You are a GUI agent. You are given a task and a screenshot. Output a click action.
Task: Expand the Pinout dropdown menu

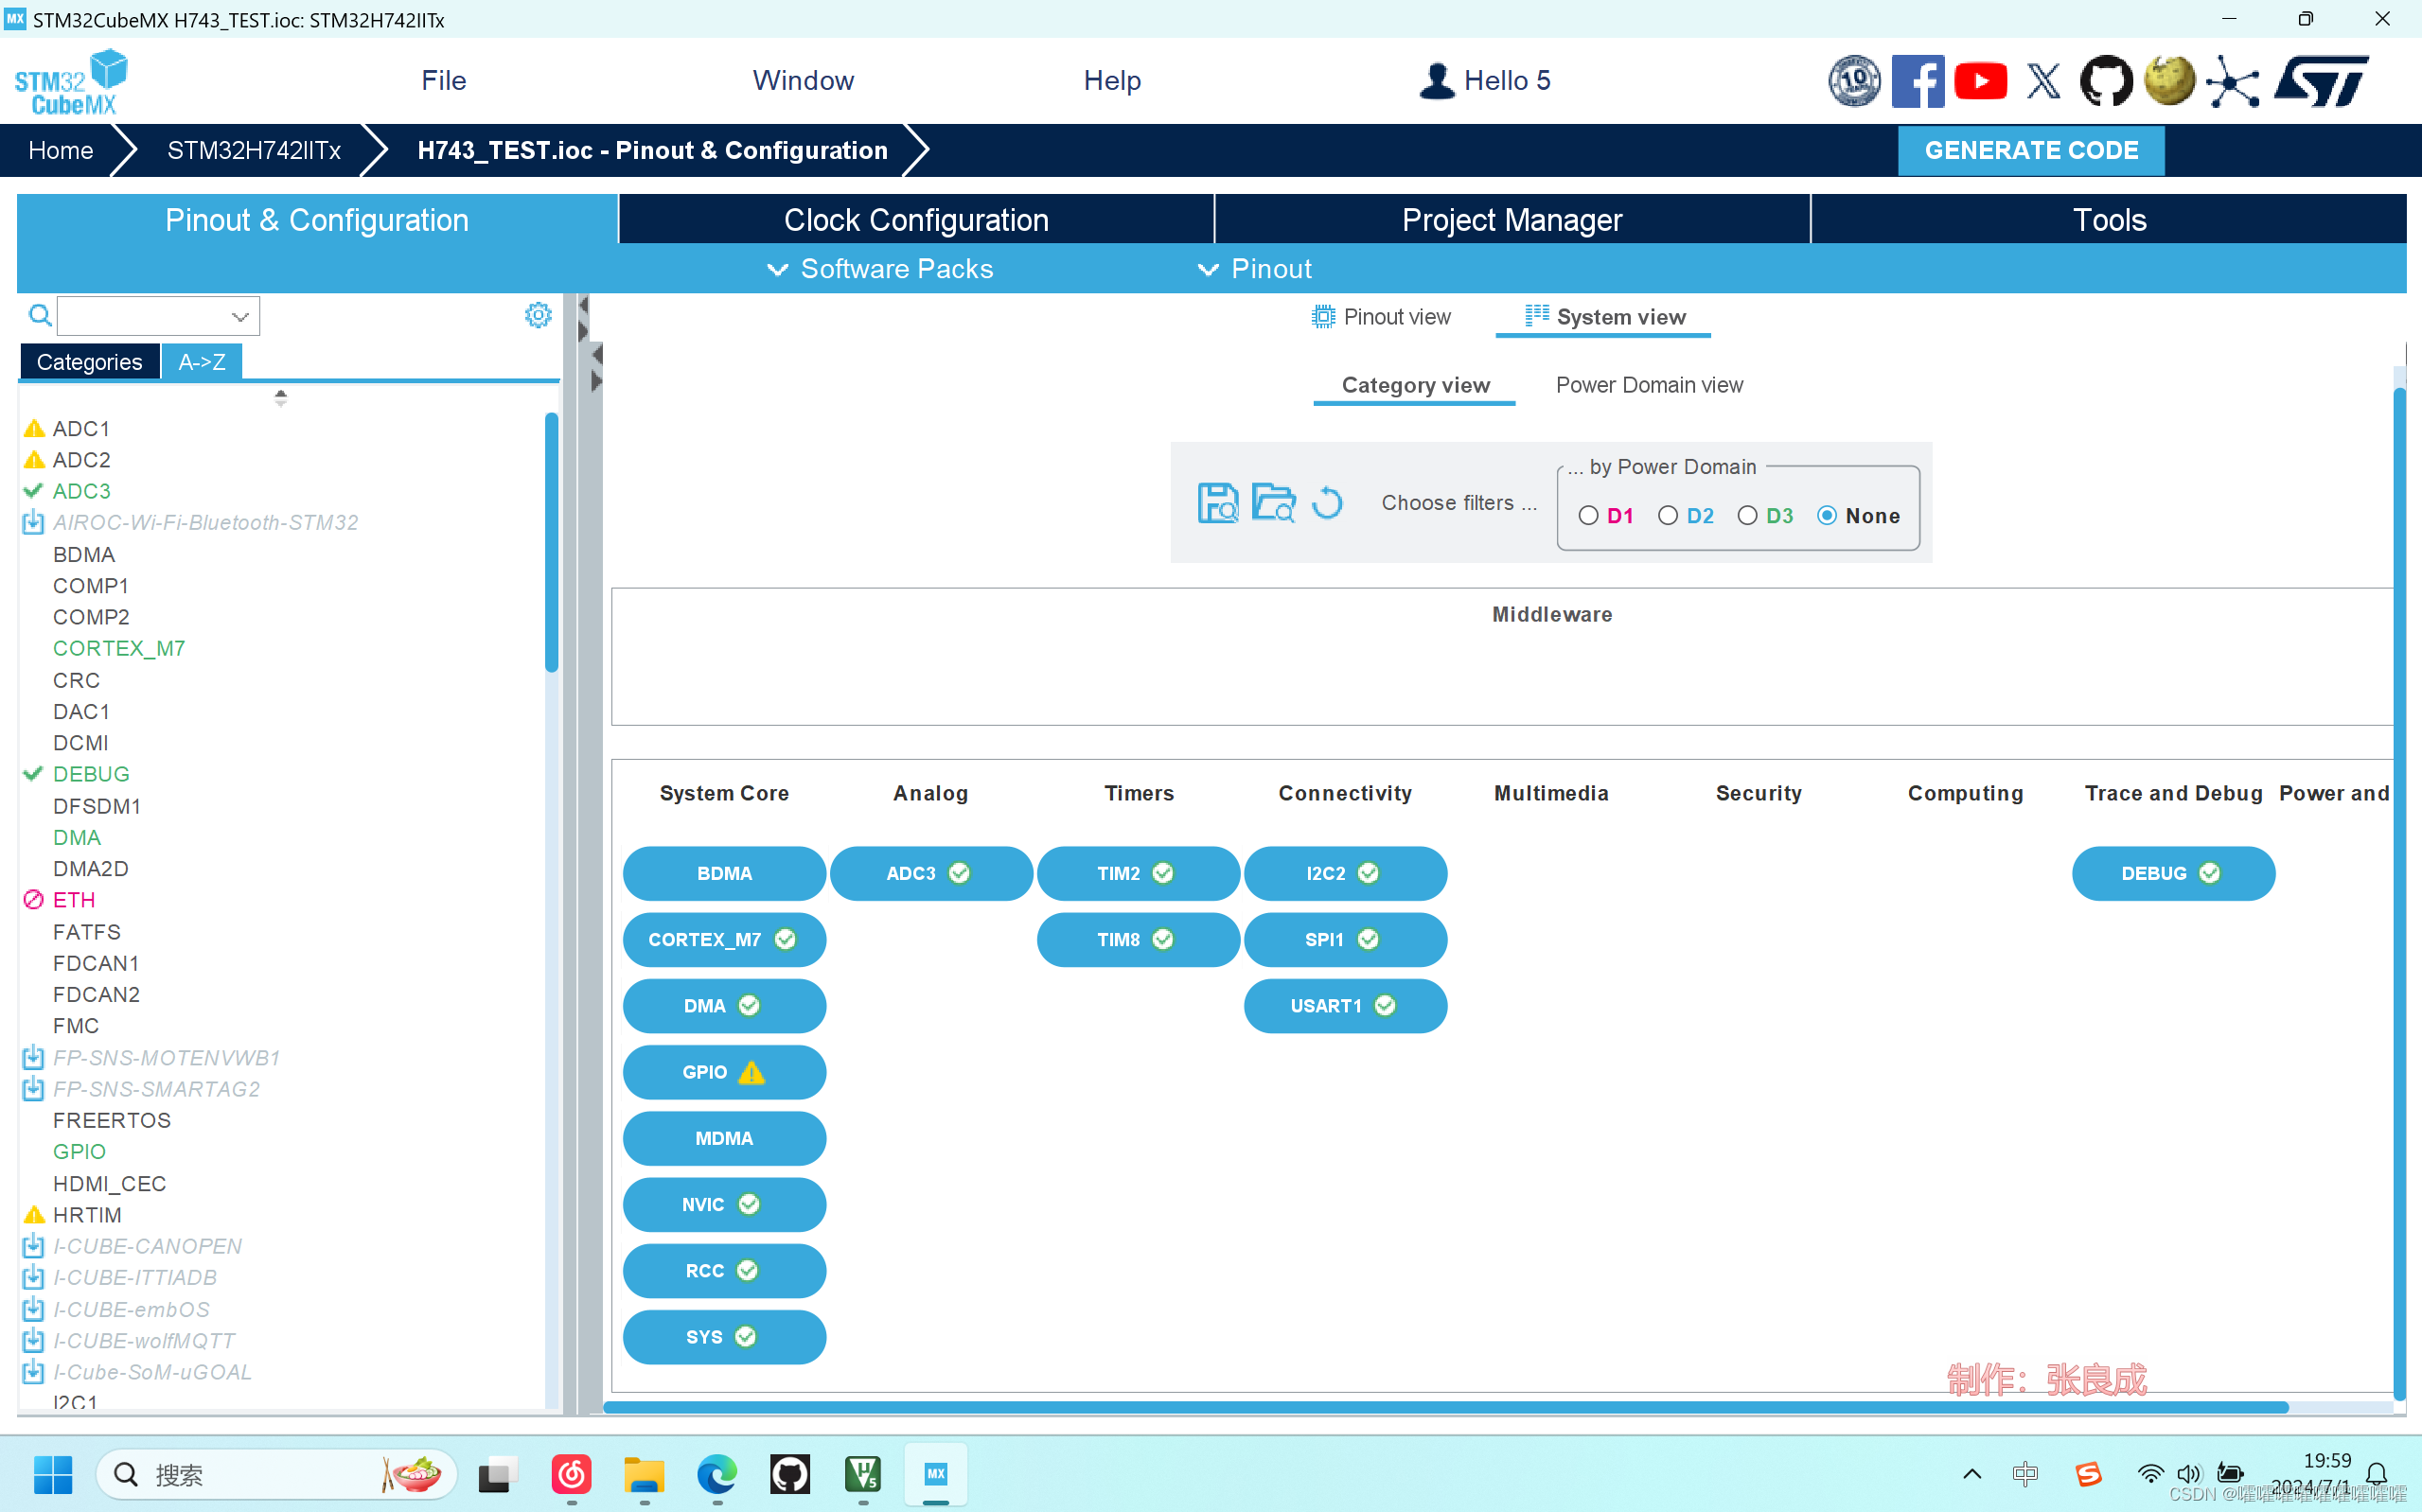pos(1255,269)
